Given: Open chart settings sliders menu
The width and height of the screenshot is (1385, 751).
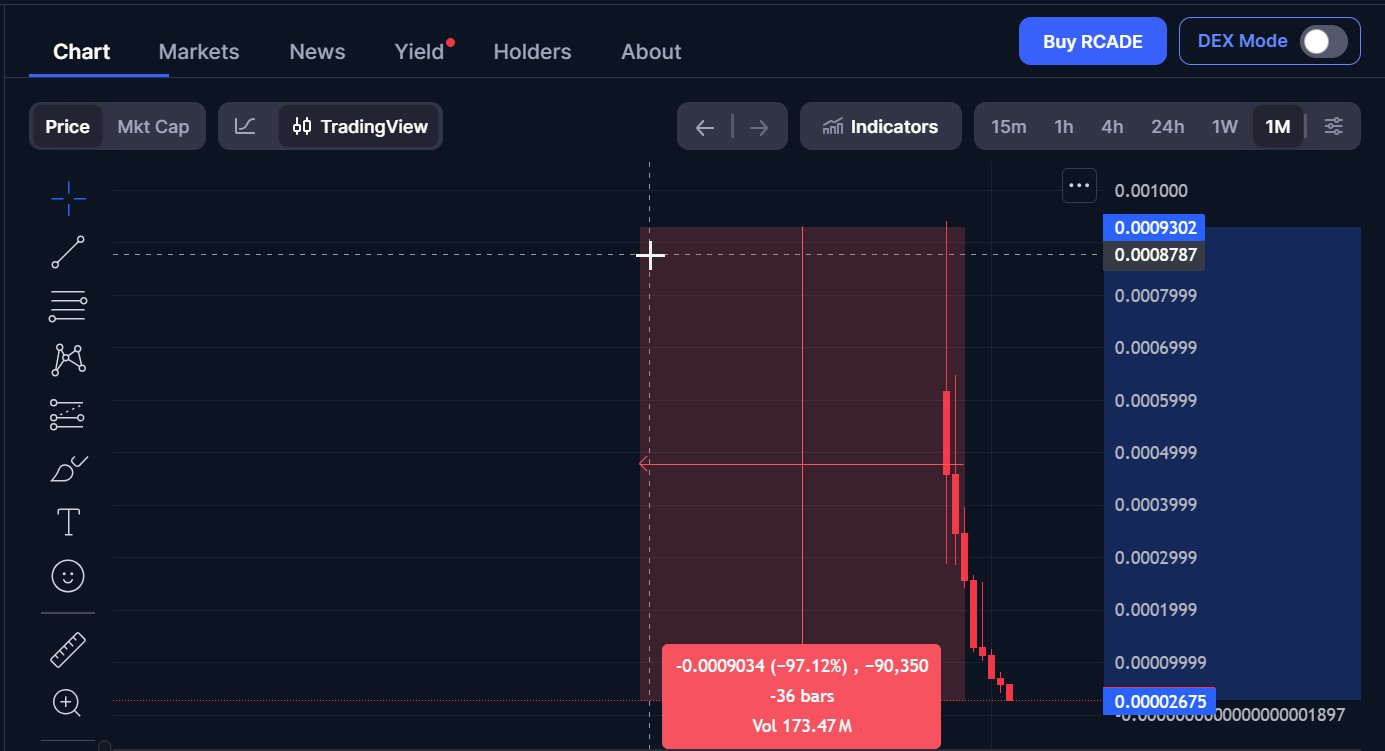Looking at the screenshot, I should click(1333, 127).
